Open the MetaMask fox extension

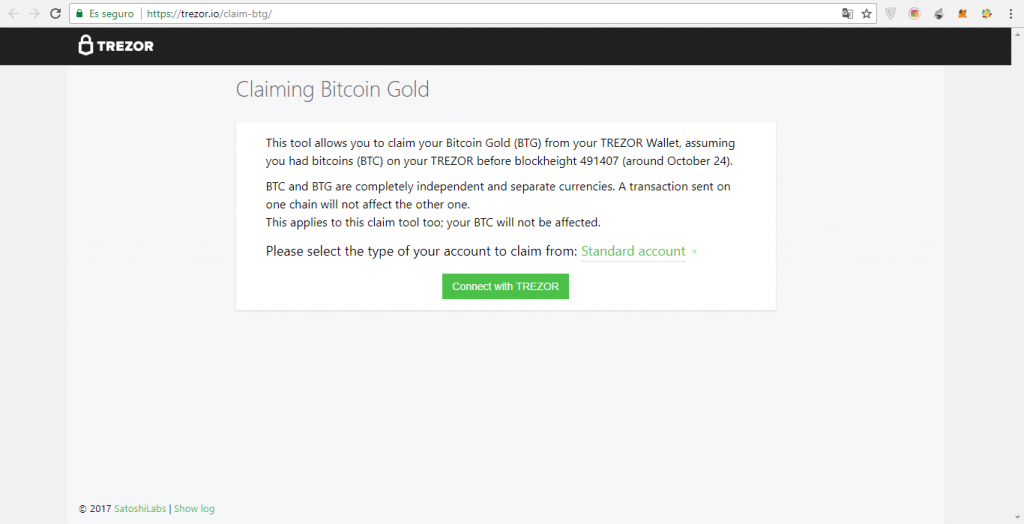click(963, 13)
